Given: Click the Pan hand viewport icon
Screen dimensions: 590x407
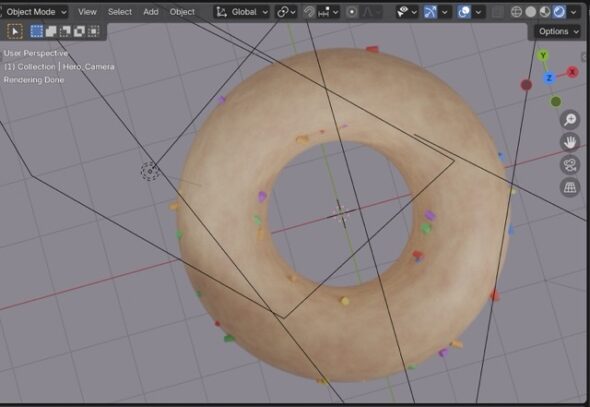Looking at the screenshot, I should [570, 143].
